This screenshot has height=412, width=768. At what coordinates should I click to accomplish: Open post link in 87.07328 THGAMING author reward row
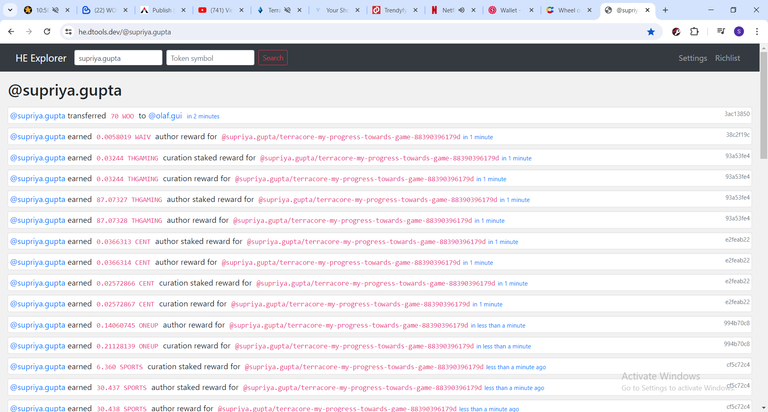click(x=352, y=220)
